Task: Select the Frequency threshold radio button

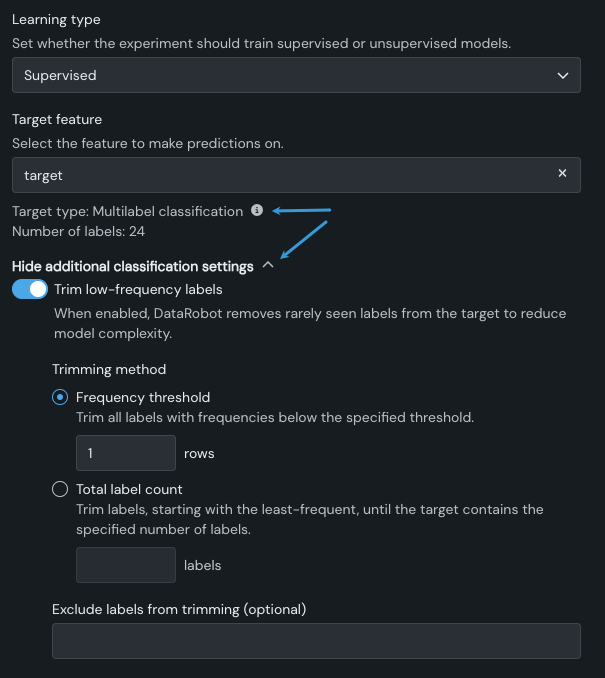Action: click(60, 397)
